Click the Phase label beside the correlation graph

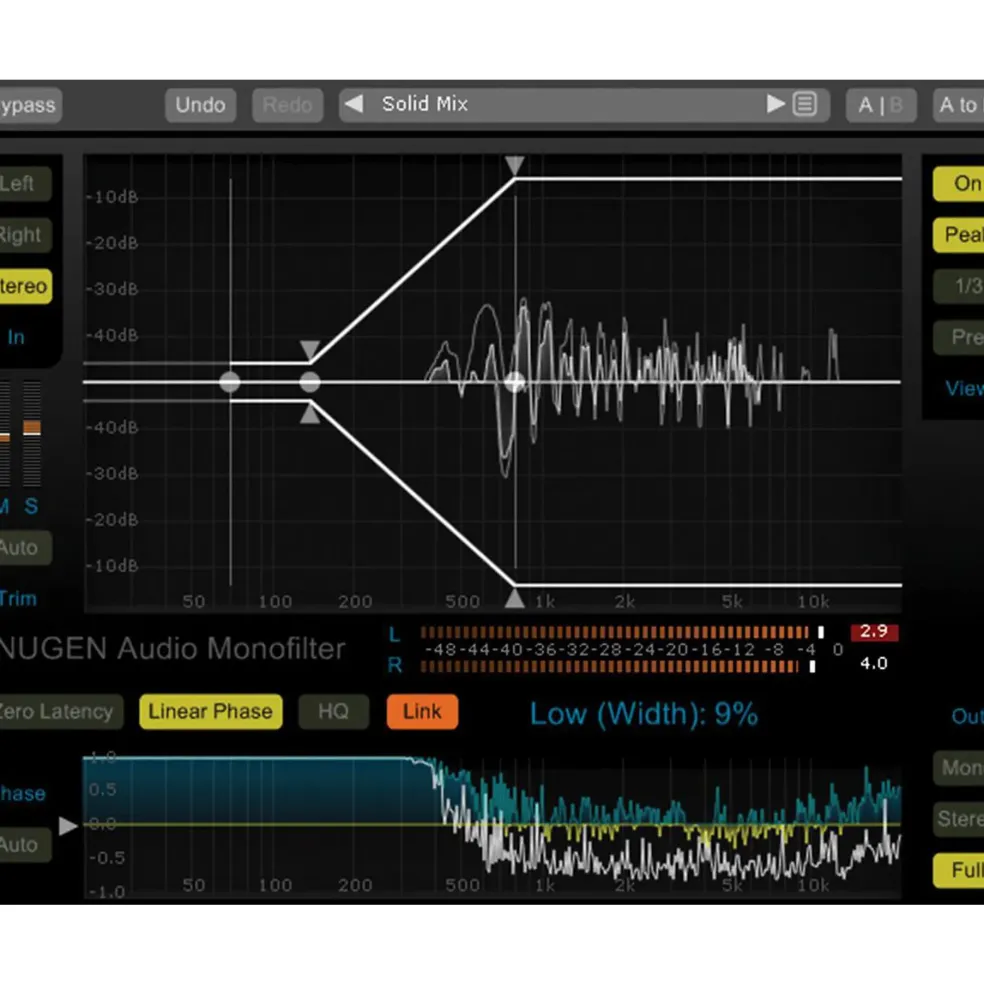(x=23, y=793)
